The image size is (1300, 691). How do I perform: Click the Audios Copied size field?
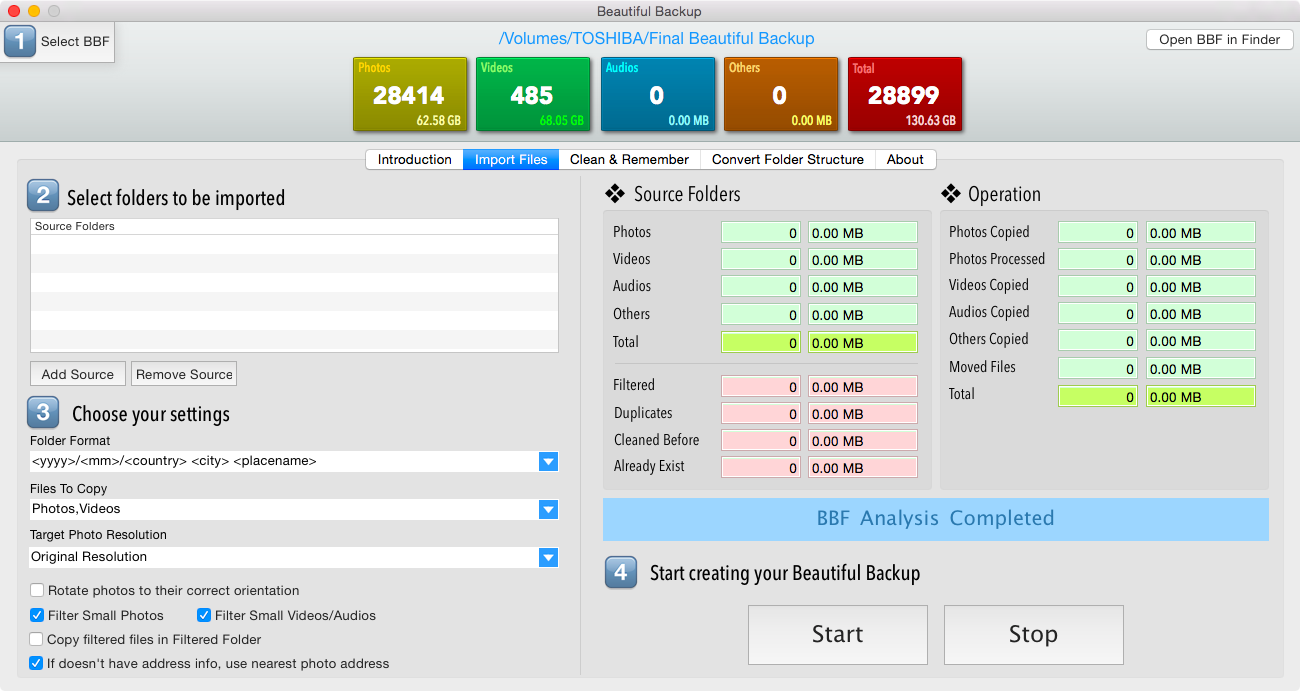[x=1200, y=314]
